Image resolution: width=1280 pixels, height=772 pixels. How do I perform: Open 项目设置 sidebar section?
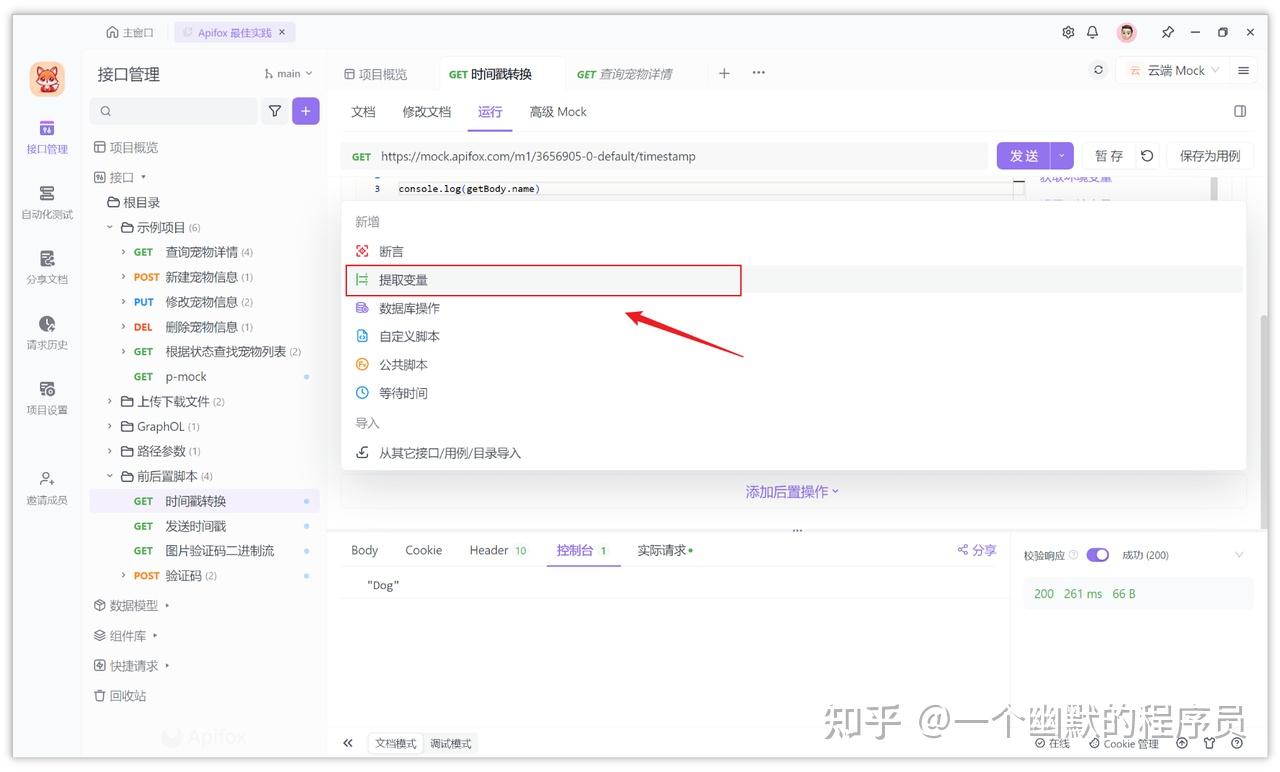coord(47,397)
